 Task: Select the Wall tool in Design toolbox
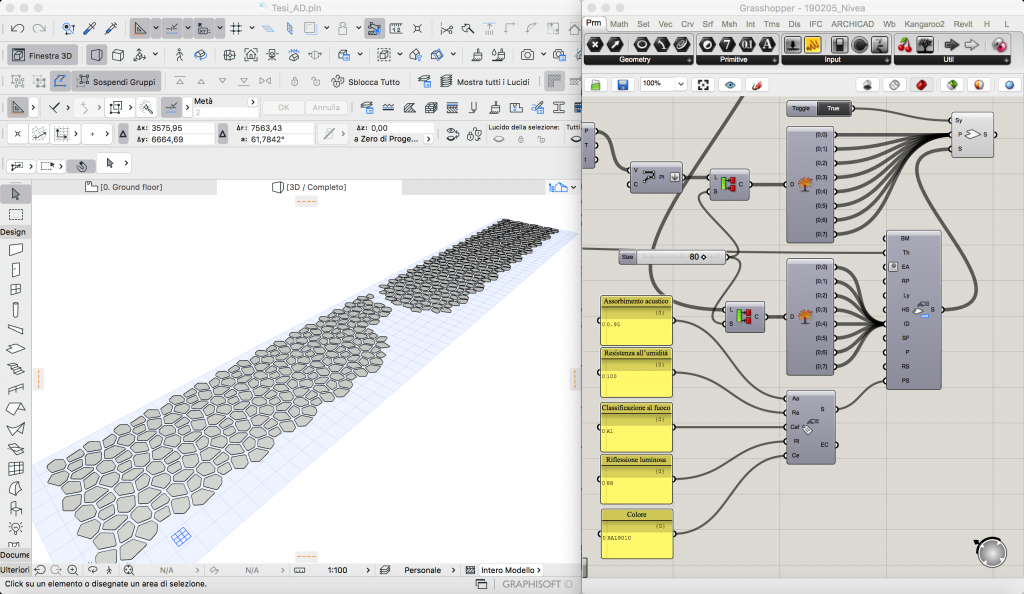[x=15, y=250]
